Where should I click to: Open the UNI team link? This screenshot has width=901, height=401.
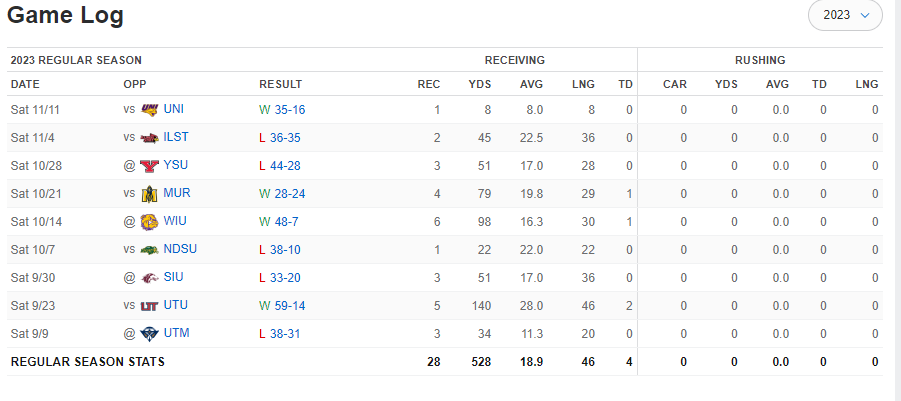(x=175, y=110)
